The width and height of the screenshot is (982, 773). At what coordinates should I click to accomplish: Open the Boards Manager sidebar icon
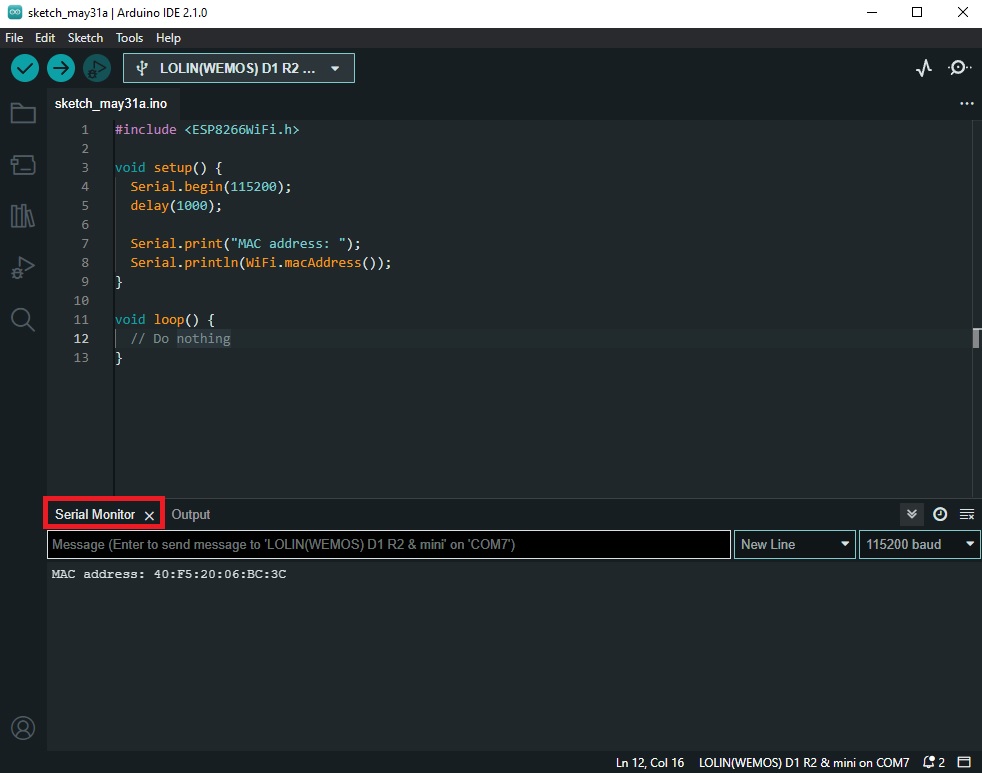click(x=22, y=164)
